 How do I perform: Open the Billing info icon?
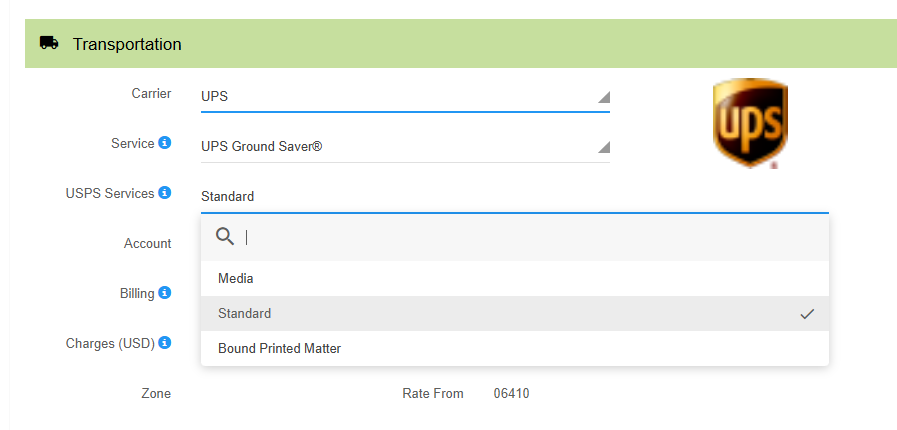(x=165, y=293)
